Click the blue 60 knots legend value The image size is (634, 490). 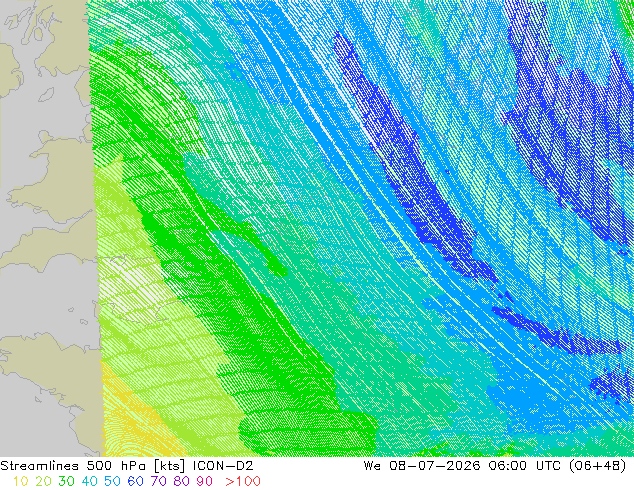coord(135,482)
